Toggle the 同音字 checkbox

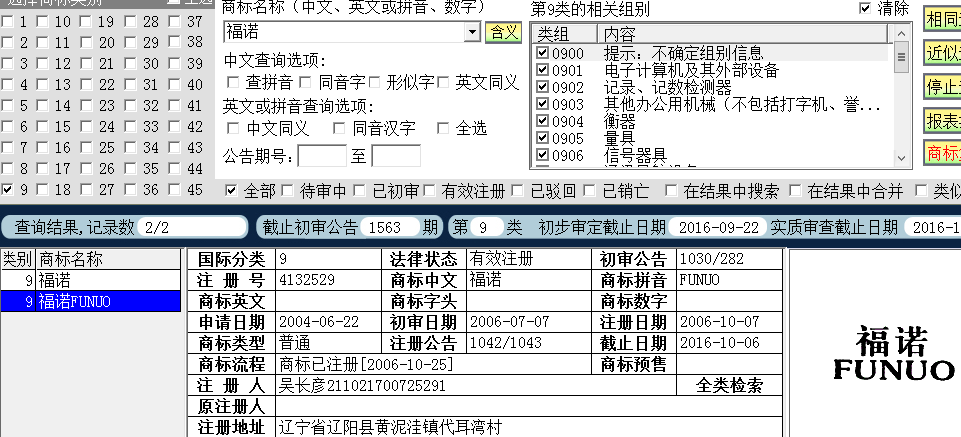305,82
